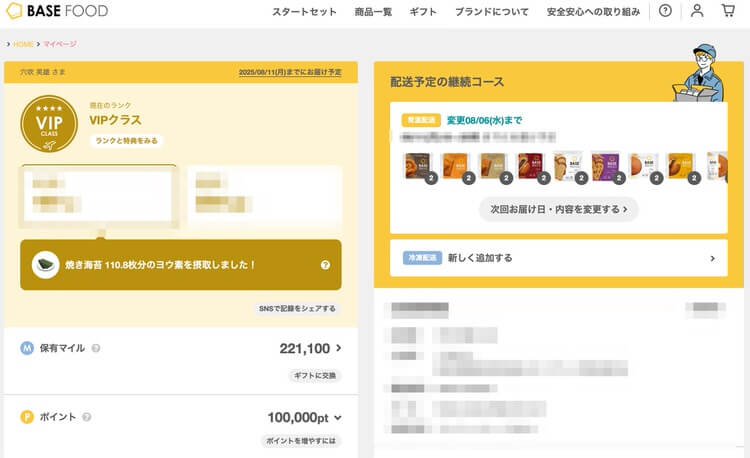Go to HOME breadcrumb link
Screen dimensions: 750x458
point(23,44)
